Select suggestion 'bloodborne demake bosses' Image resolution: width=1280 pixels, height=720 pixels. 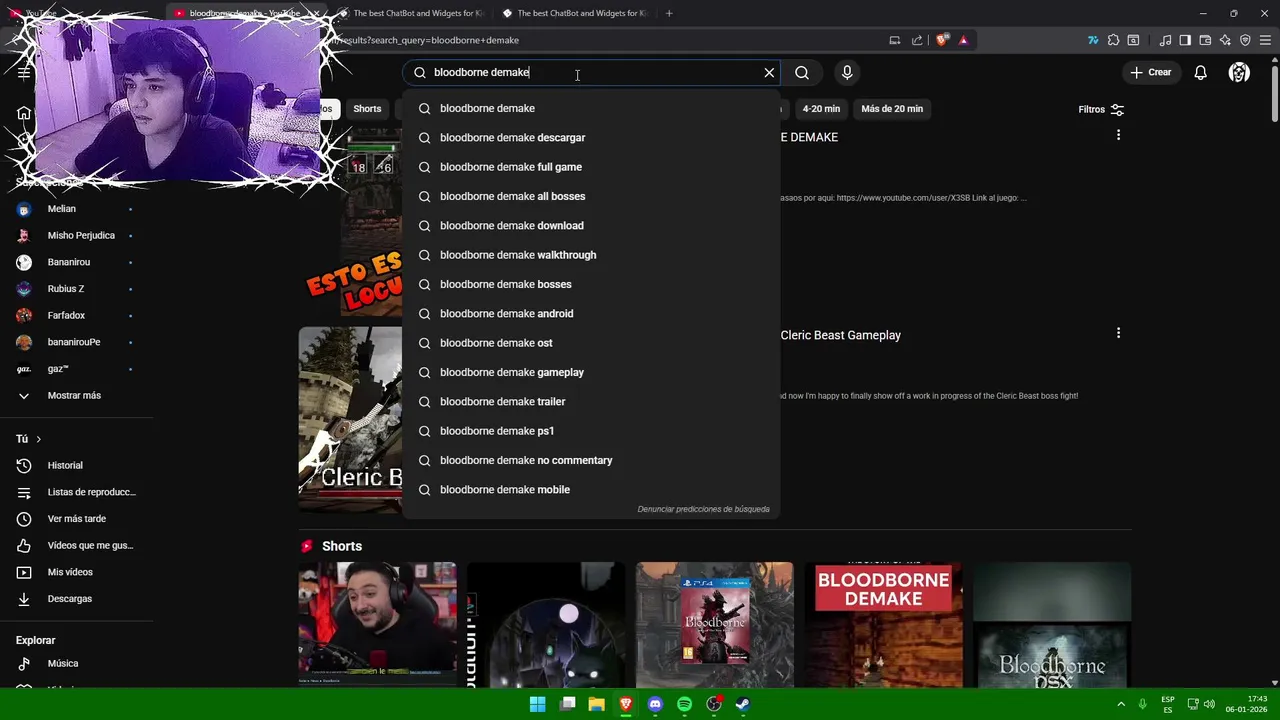pyautogui.click(x=590, y=284)
